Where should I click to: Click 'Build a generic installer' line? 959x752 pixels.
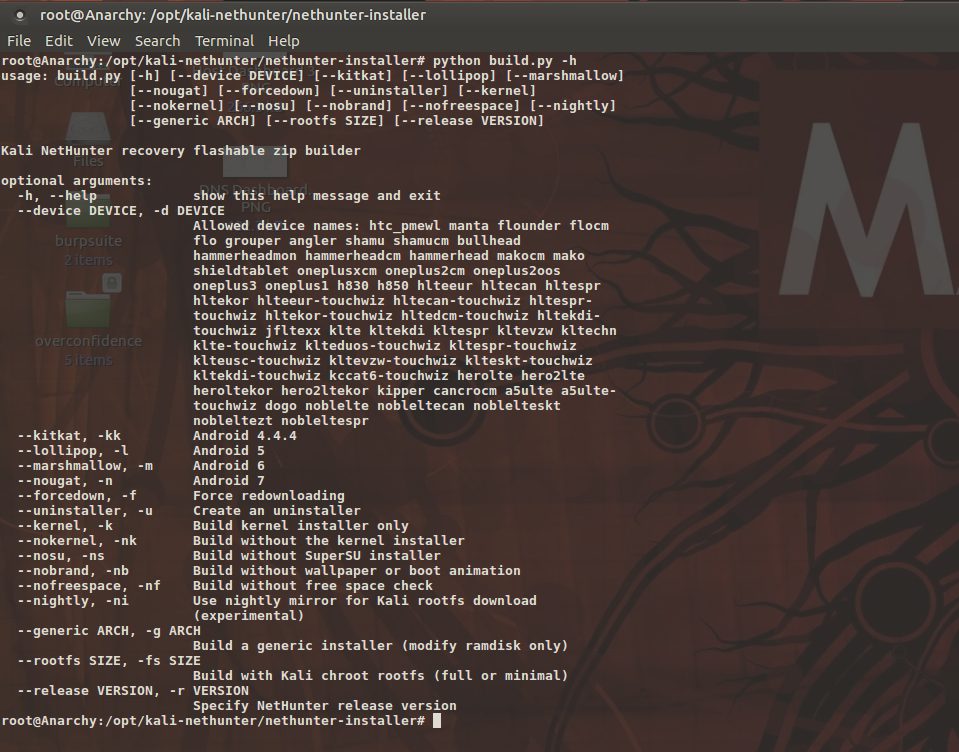[380, 646]
